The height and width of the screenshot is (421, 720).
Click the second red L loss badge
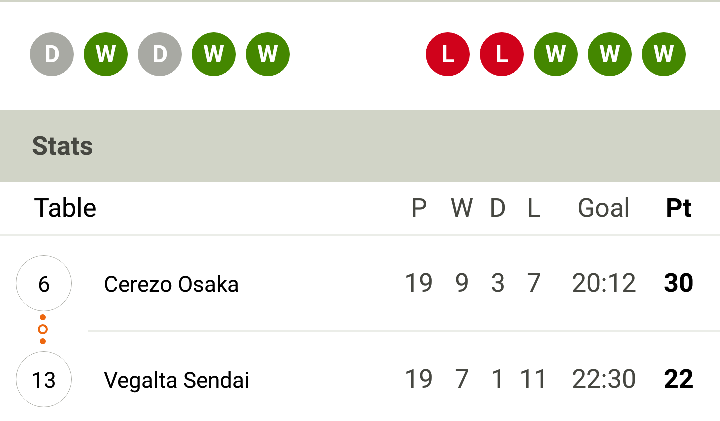coord(501,54)
